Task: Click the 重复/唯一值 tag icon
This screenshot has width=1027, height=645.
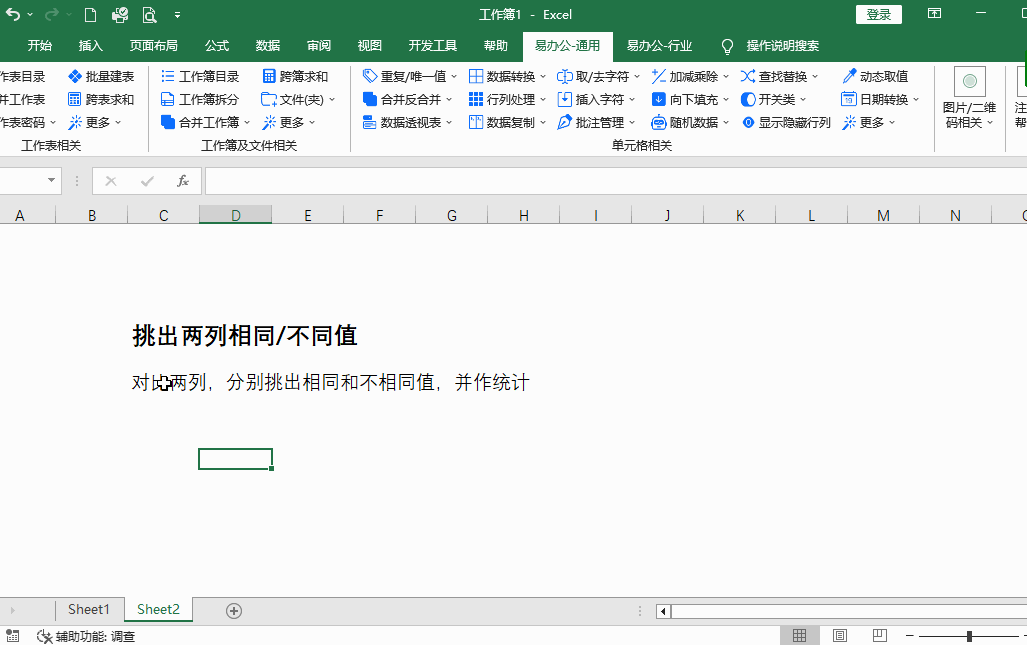Action: click(x=369, y=76)
